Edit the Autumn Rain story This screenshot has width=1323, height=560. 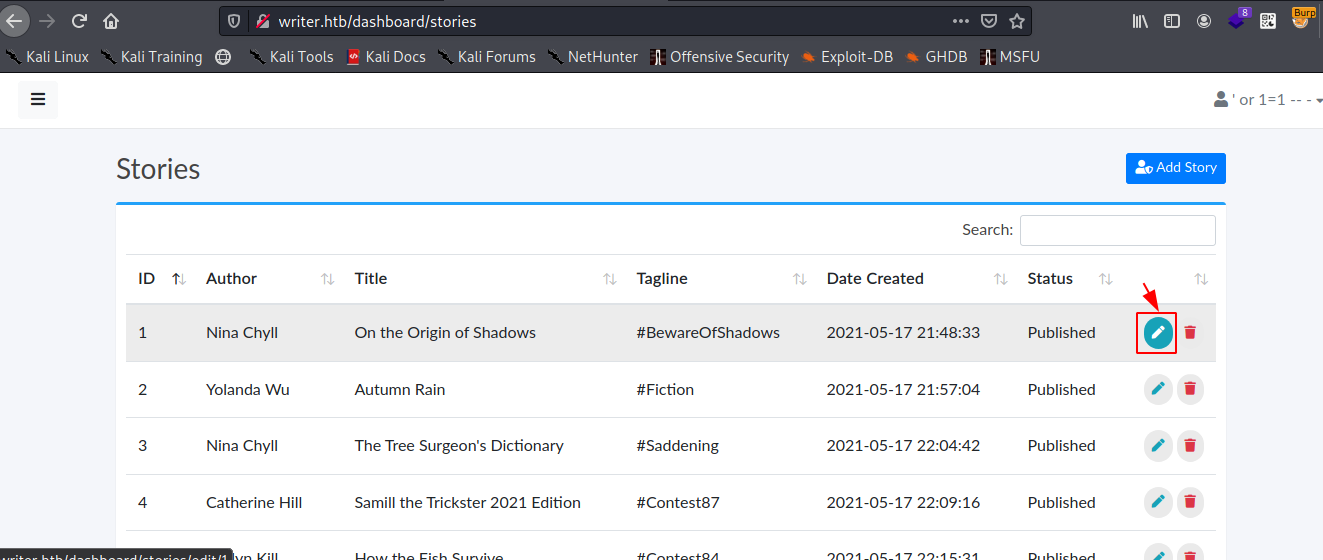[x=1158, y=389]
